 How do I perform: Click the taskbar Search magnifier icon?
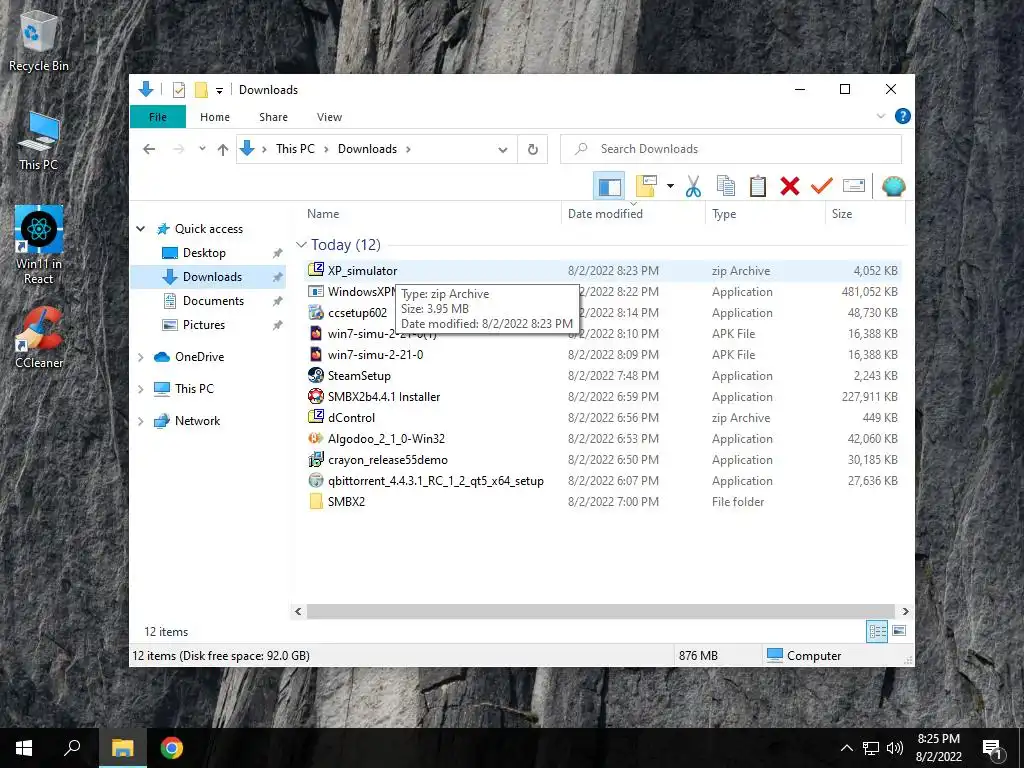click(x=72, y=748)
